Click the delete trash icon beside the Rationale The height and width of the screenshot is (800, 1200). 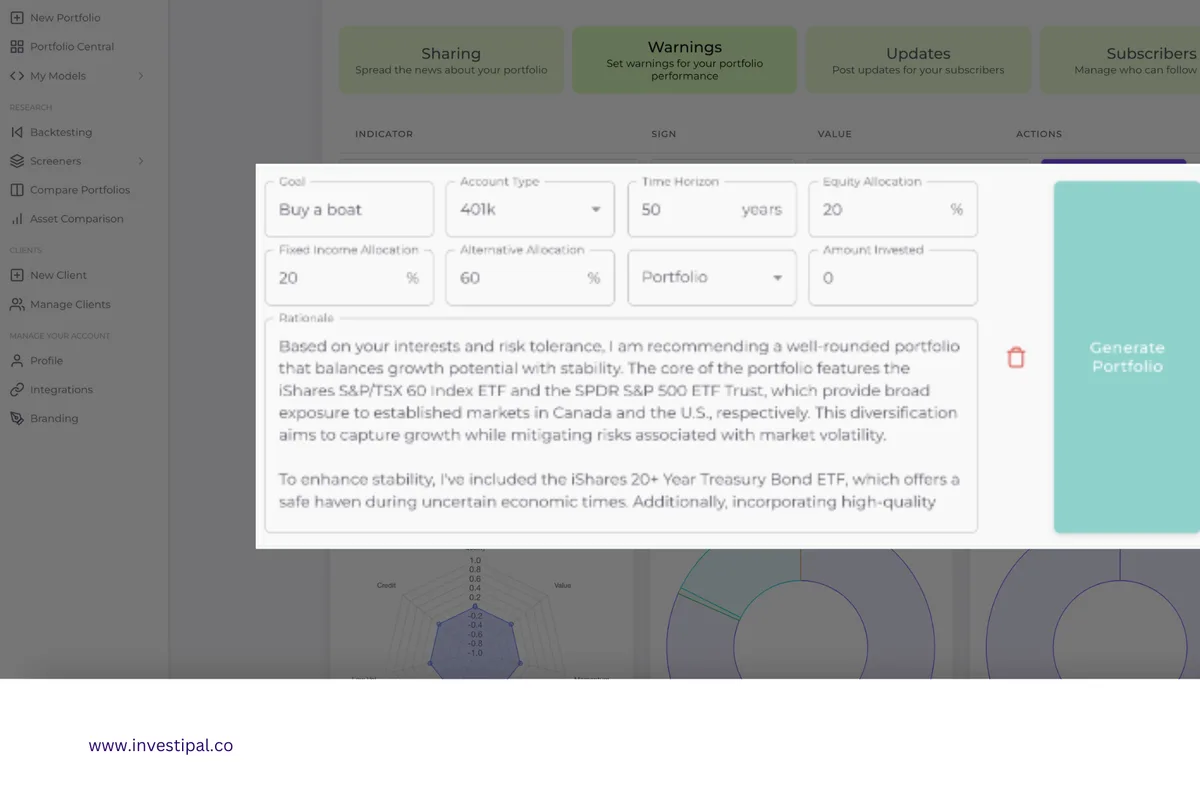[x=1015, y=356]
